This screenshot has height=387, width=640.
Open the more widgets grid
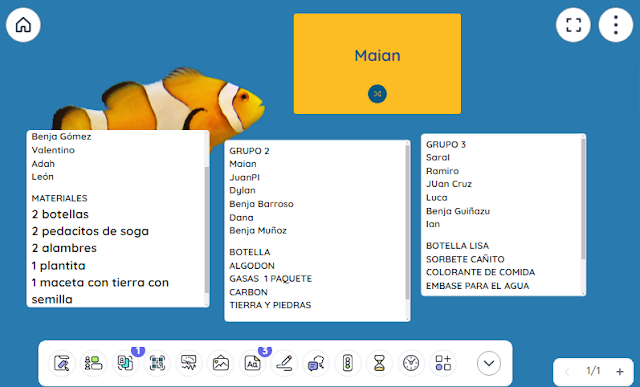coord(443,363)
